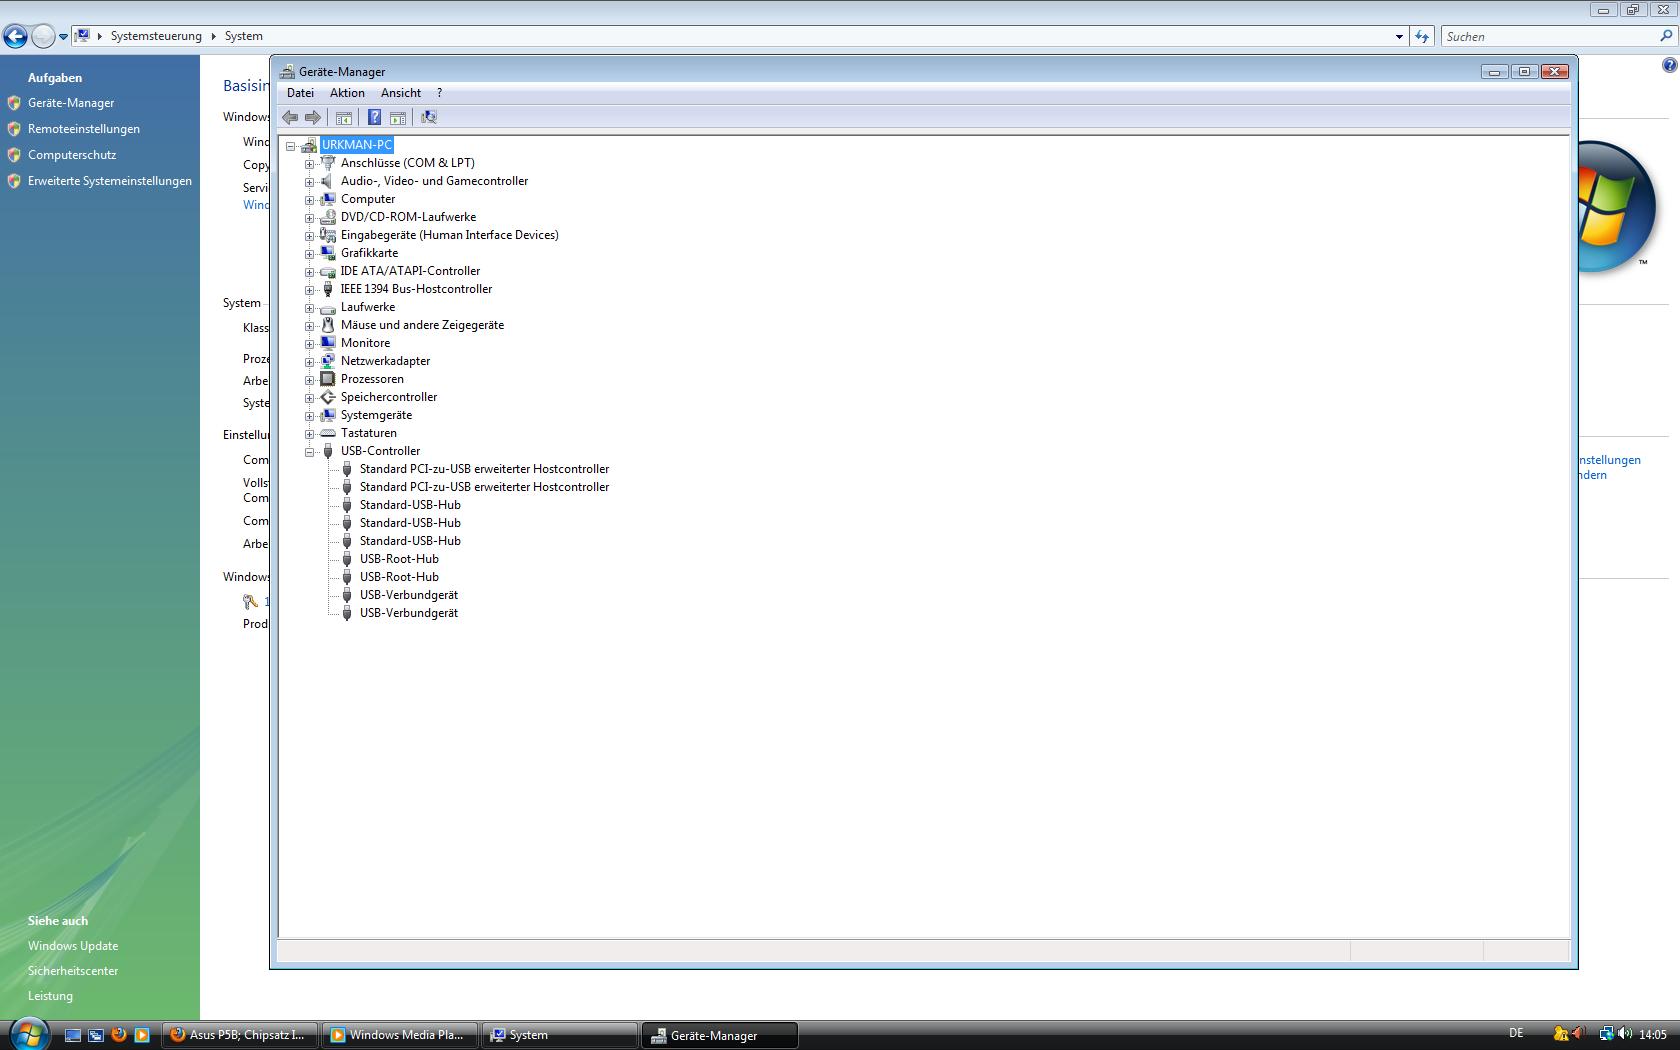The width and height of the screenshot is (1680, 1050).
Task: Open Leistung link in sidebar
Action: tap(50, 996)
